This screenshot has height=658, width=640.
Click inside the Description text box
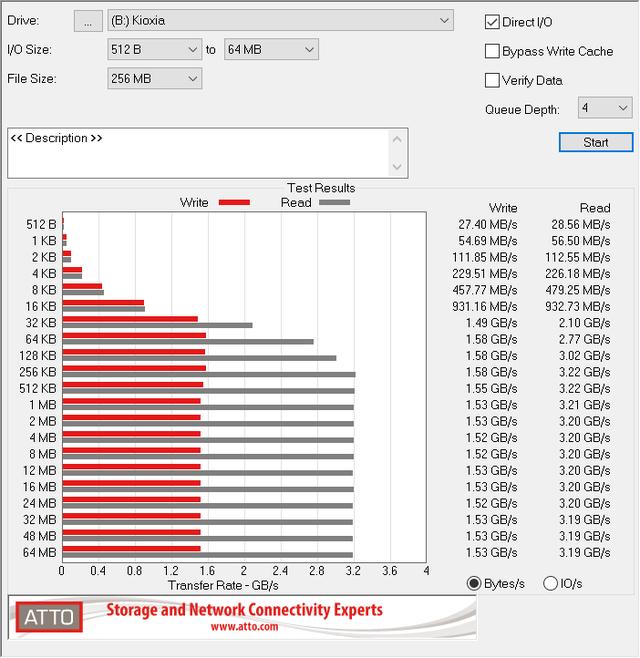point(199,153)
